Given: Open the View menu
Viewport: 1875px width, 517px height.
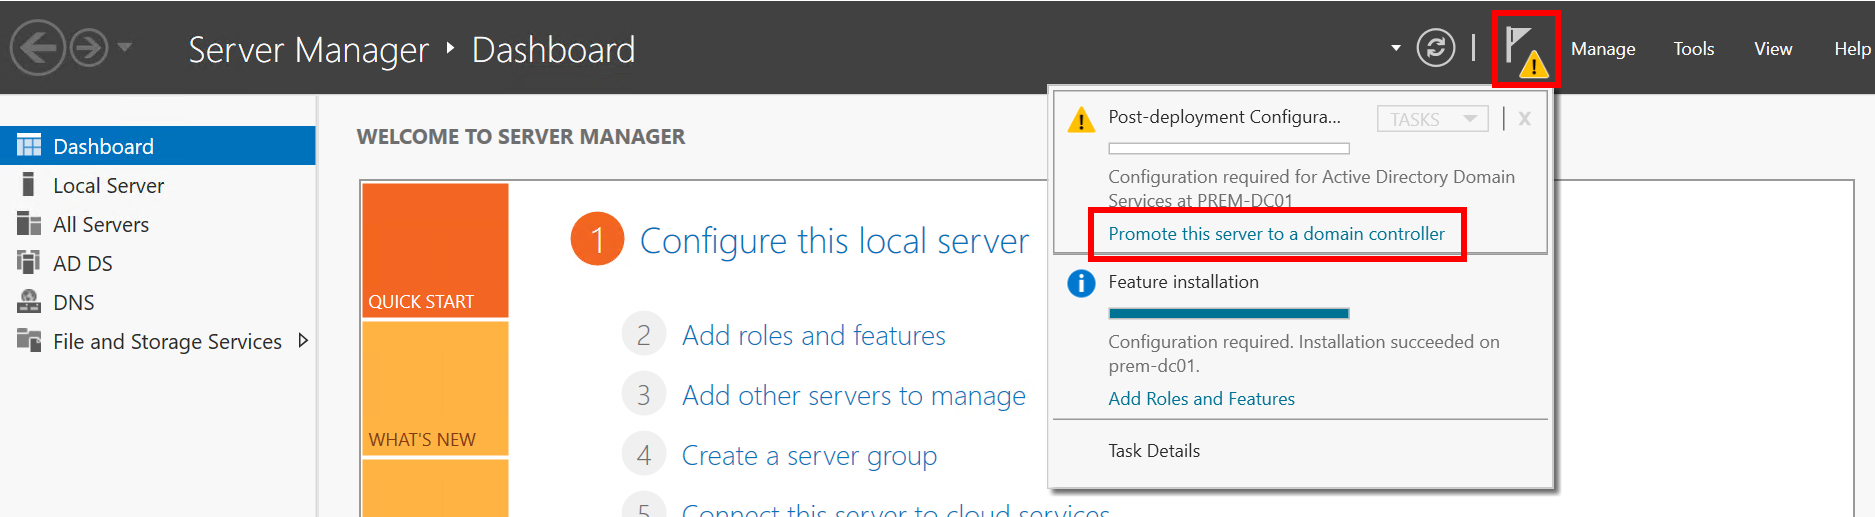Looking at the screenshot, I should 1773,49.
